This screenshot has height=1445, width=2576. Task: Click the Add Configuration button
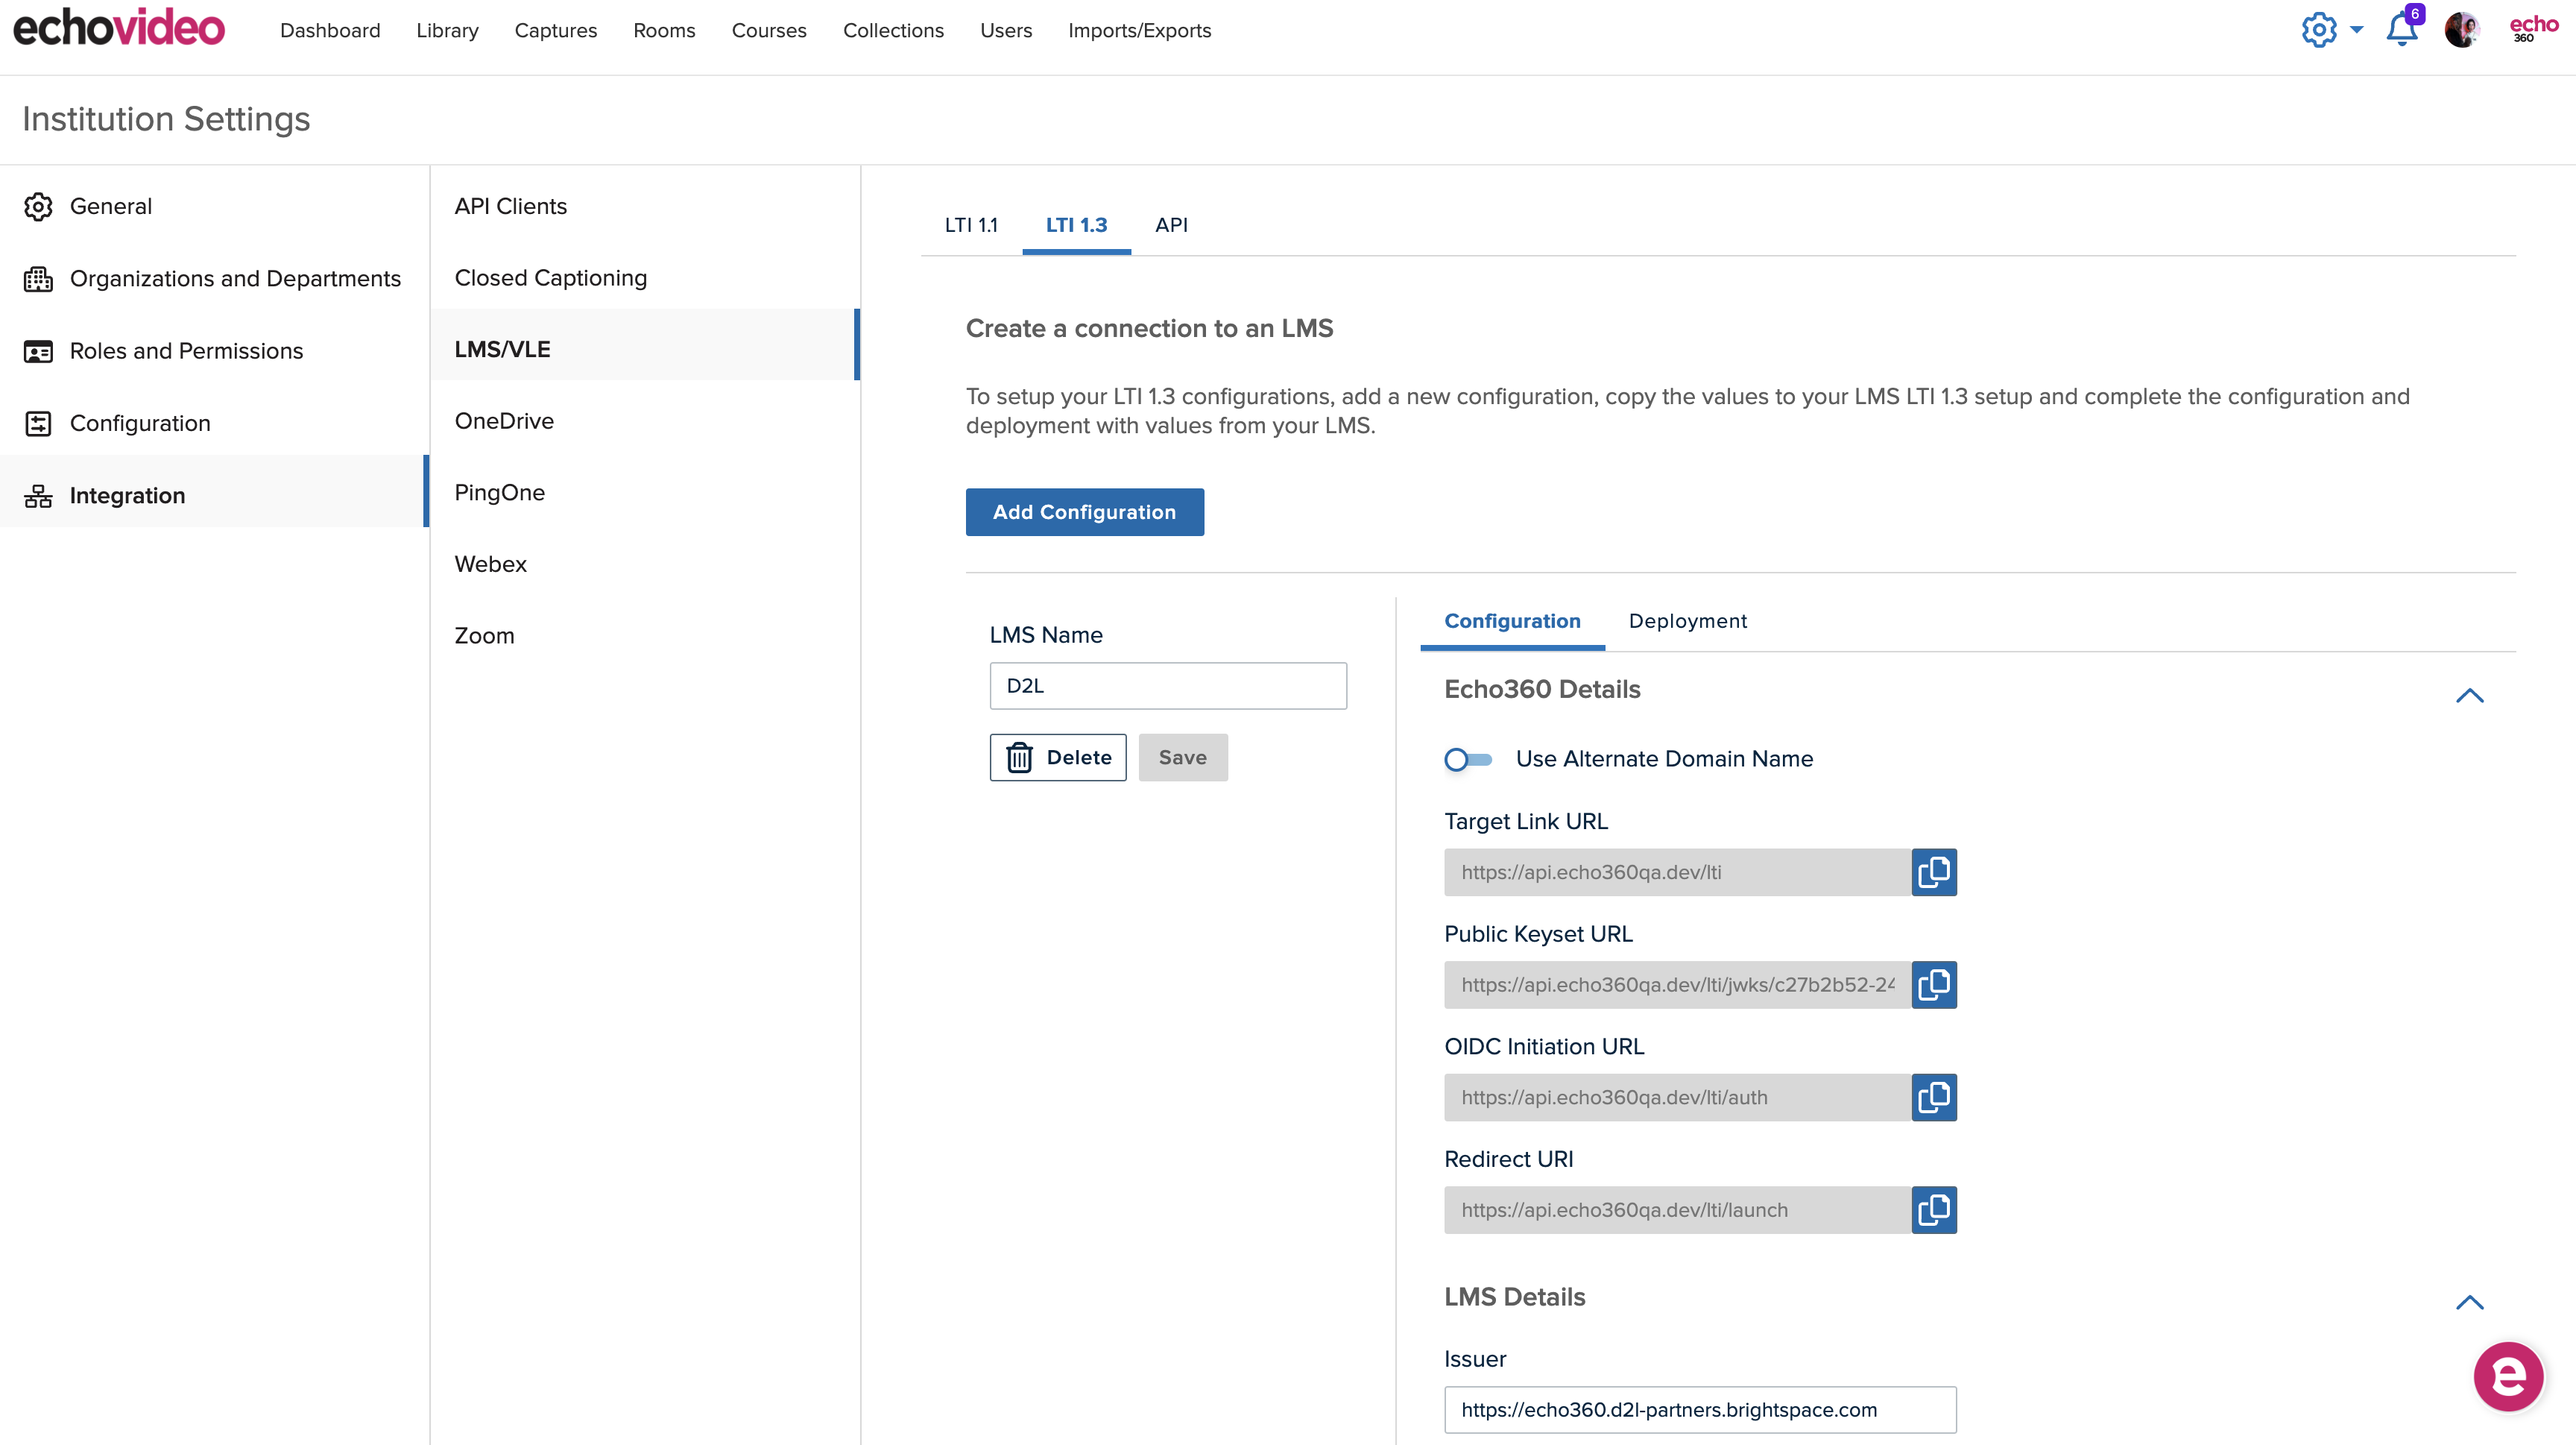tap(1084, 512)
